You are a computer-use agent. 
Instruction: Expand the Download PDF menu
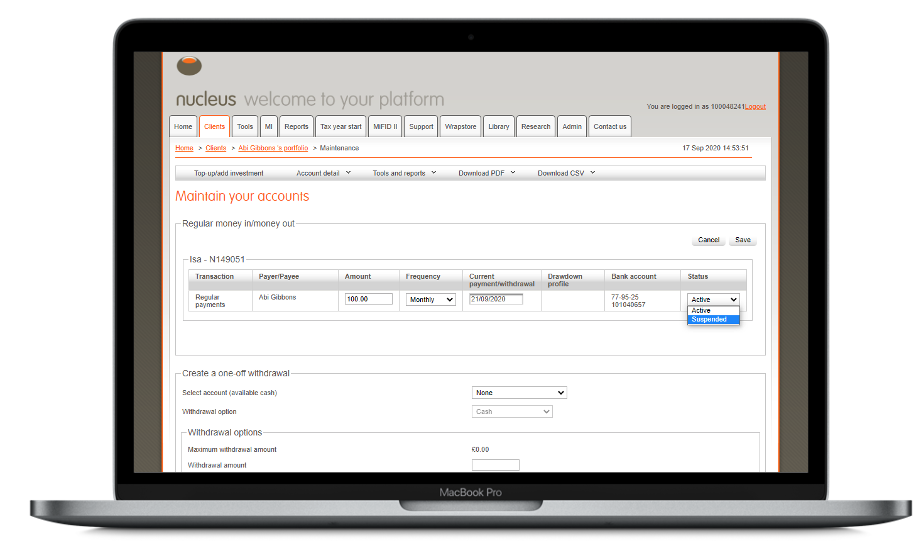point(487,173)
